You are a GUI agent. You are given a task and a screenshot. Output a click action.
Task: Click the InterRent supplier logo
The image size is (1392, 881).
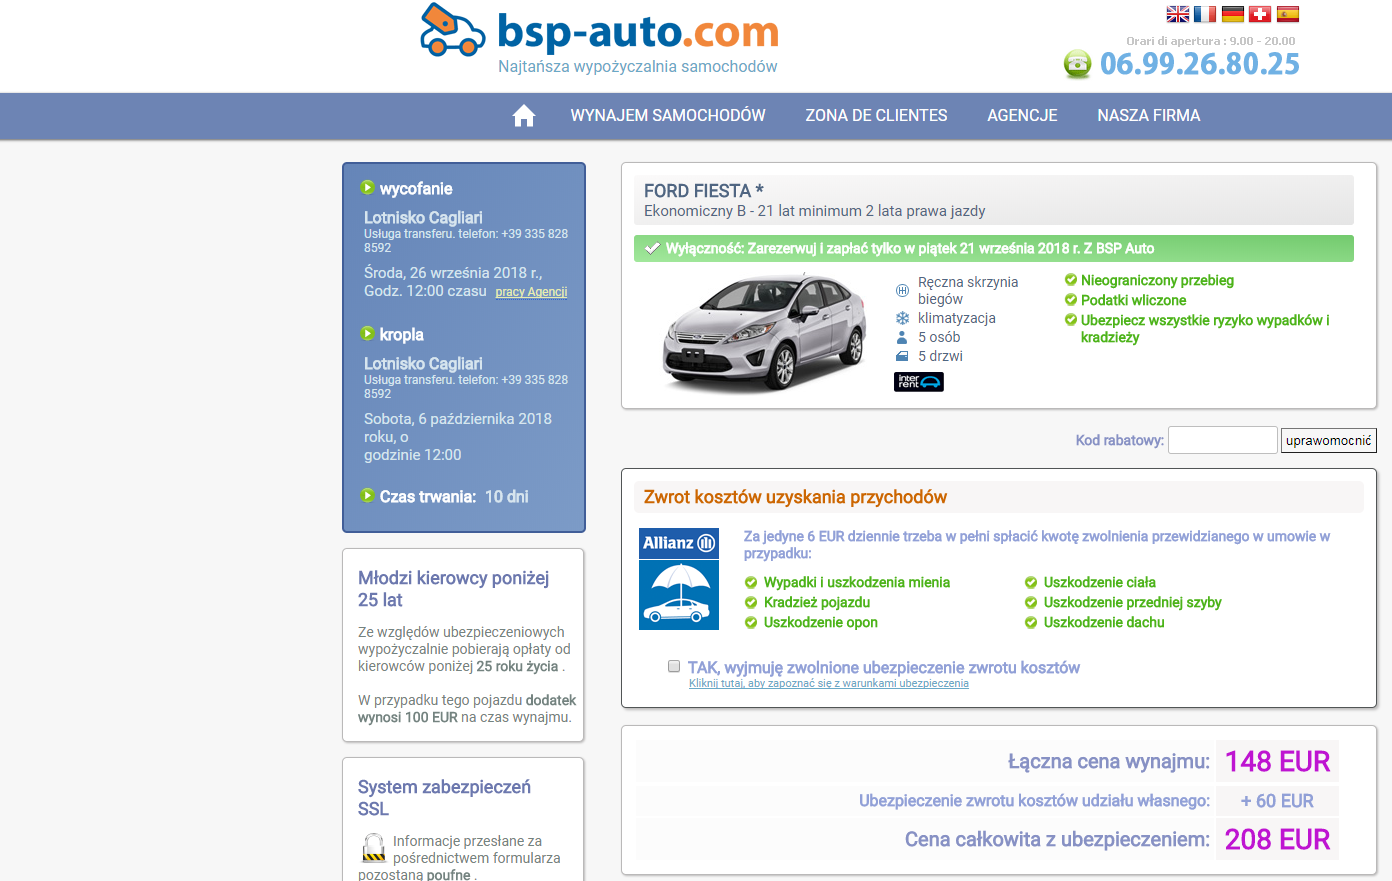tap(919, 381)
